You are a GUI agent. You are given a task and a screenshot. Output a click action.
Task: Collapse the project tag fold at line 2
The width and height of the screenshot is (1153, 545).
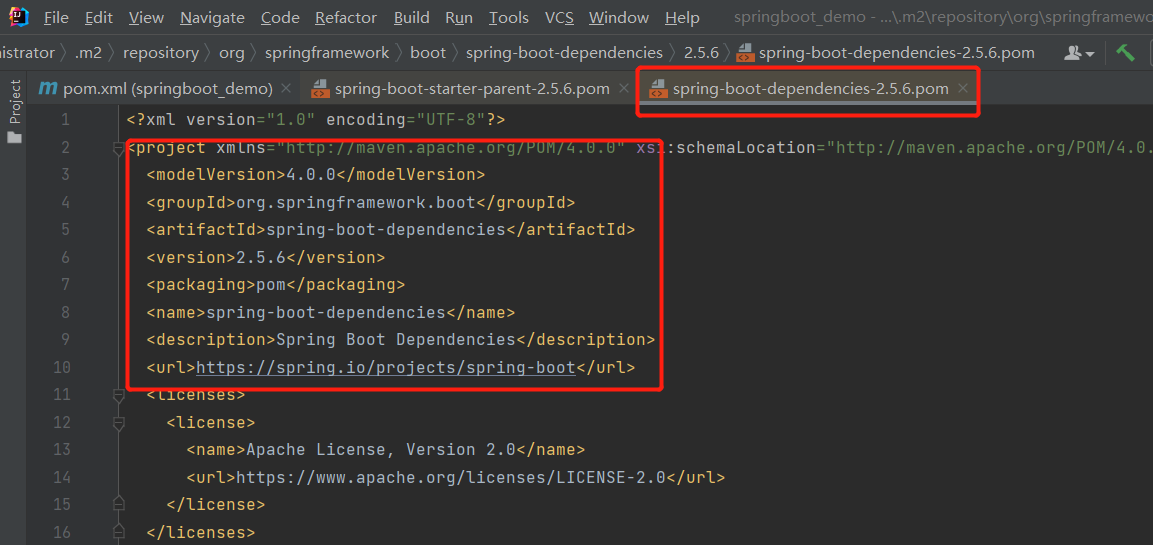(118, 148)
